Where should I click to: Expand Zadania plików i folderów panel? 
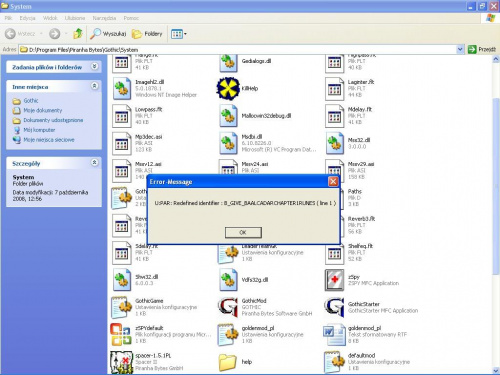95,67
